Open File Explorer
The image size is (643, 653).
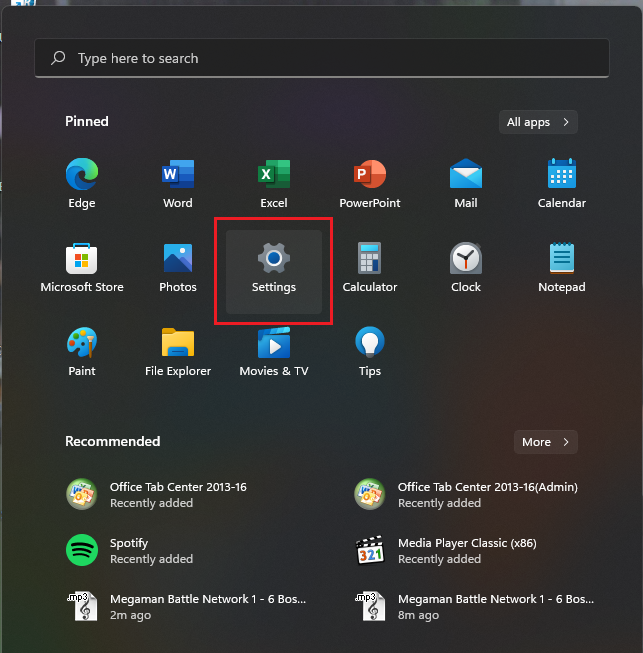tap(178, 351)
